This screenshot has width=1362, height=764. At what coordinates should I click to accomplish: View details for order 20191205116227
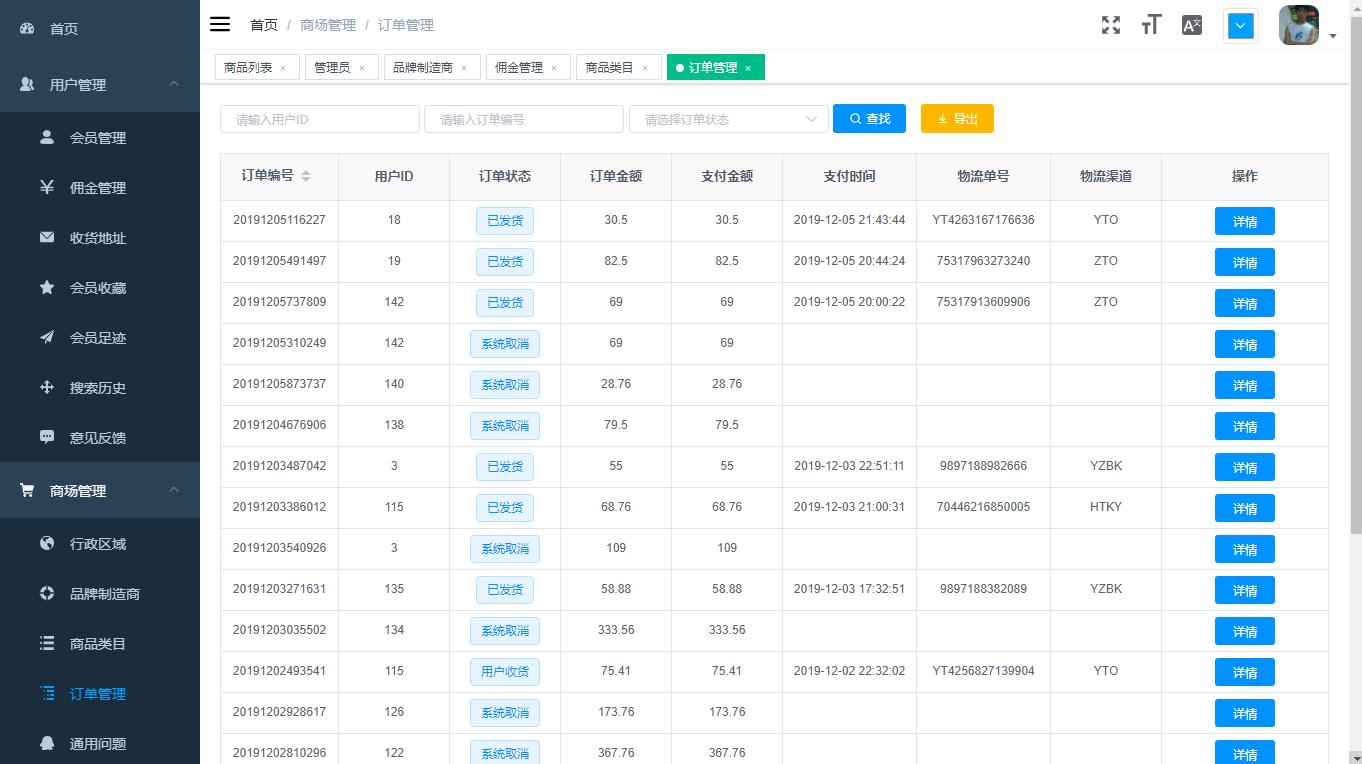click(x=1244, y=221)
